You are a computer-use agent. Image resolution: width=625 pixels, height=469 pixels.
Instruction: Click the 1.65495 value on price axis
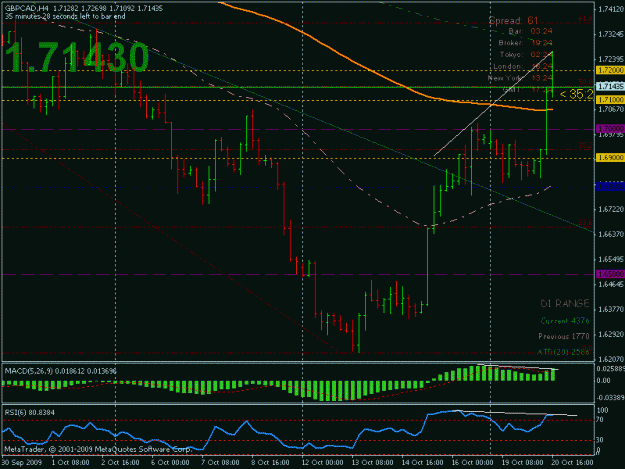tap(611, 259)
